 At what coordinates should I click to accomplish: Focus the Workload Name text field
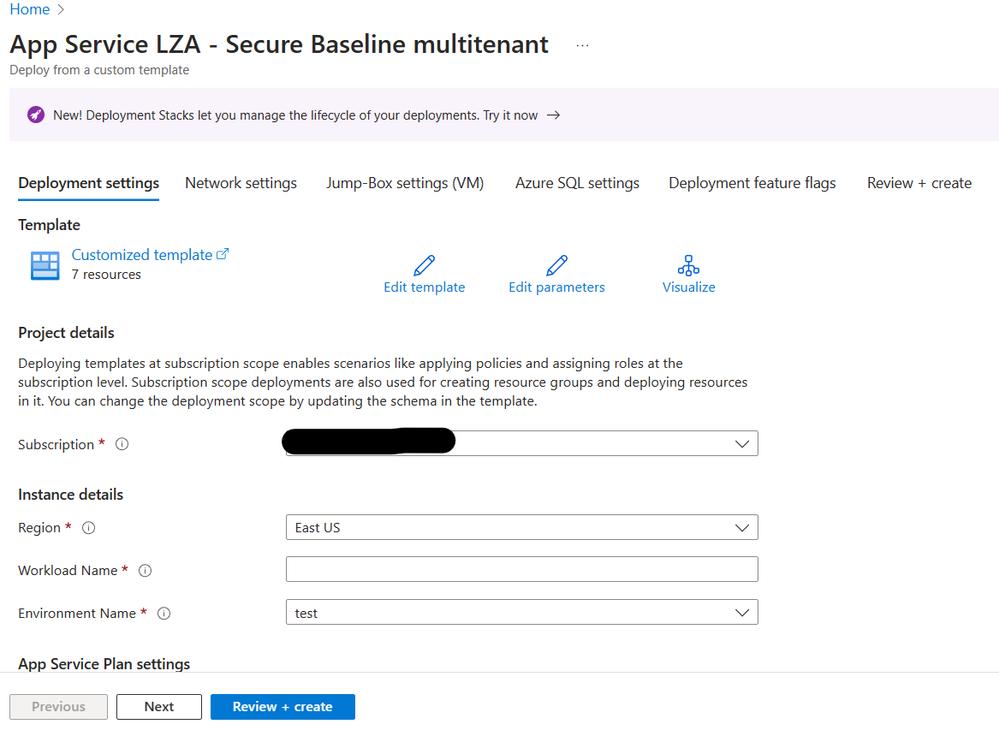522,569
